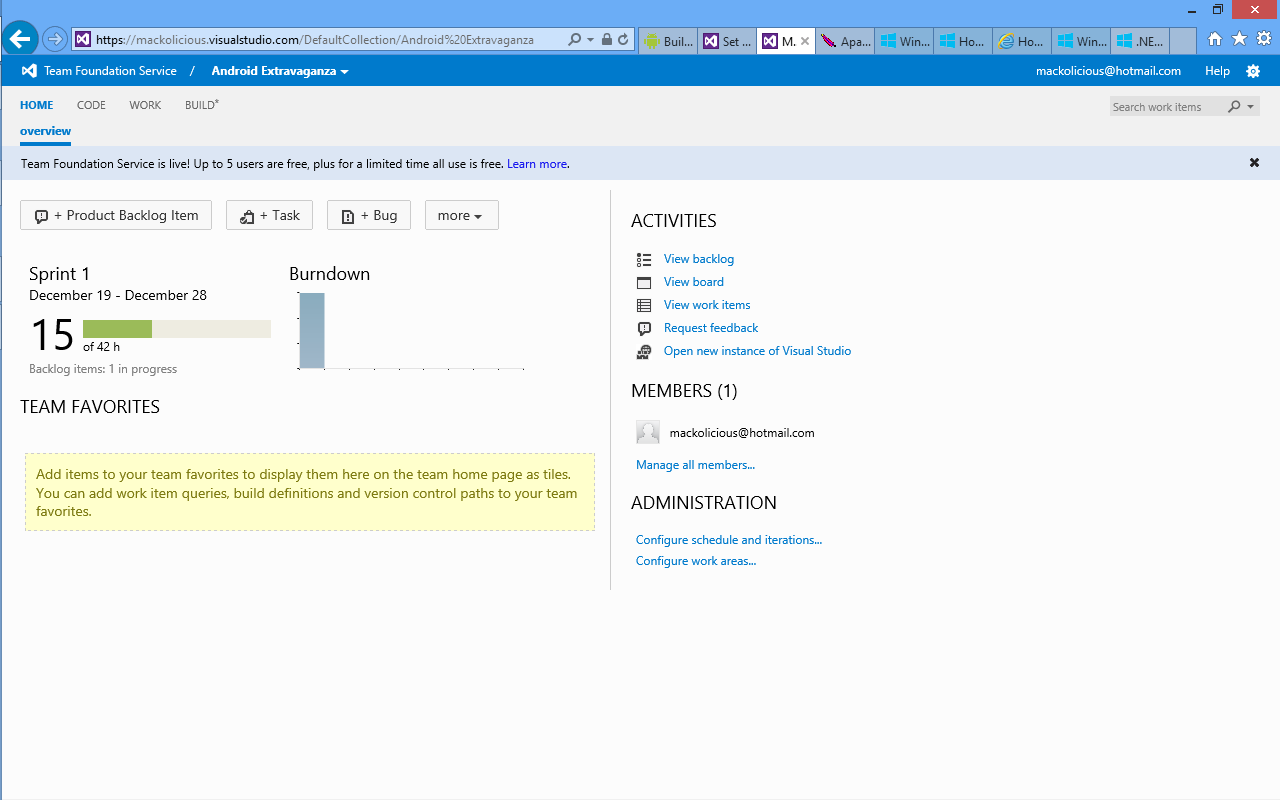The width and height of the screenshot is (1280, 800).
Task: Open the View work items link
Action: point(707,305)
